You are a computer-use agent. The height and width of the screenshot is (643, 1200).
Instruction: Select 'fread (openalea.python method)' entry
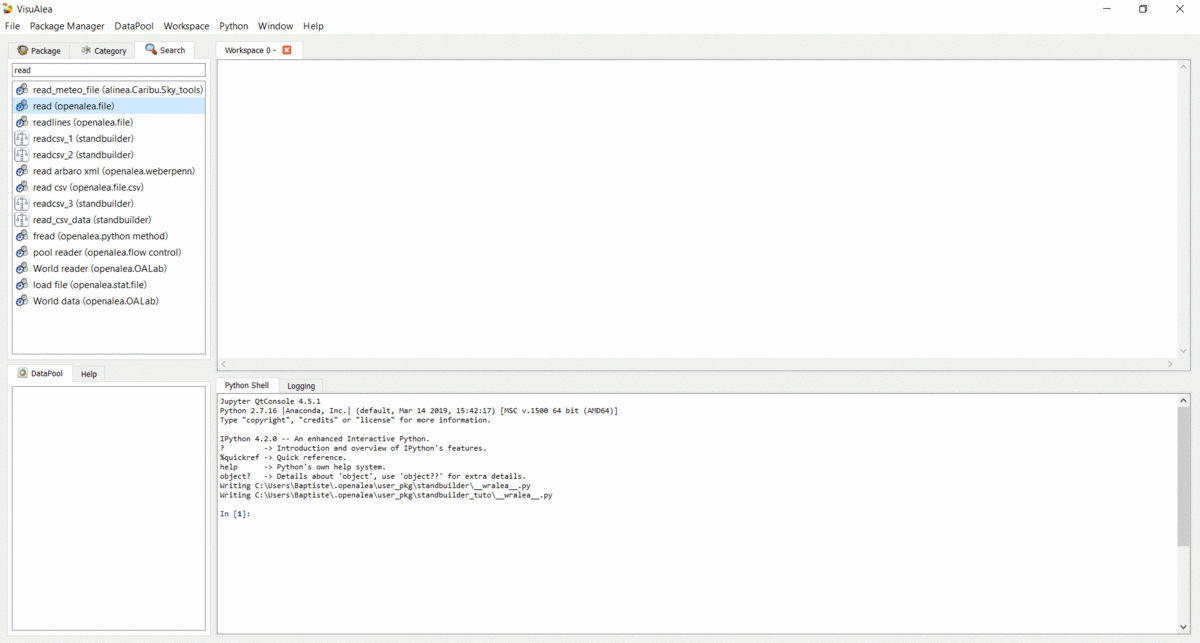108,236
